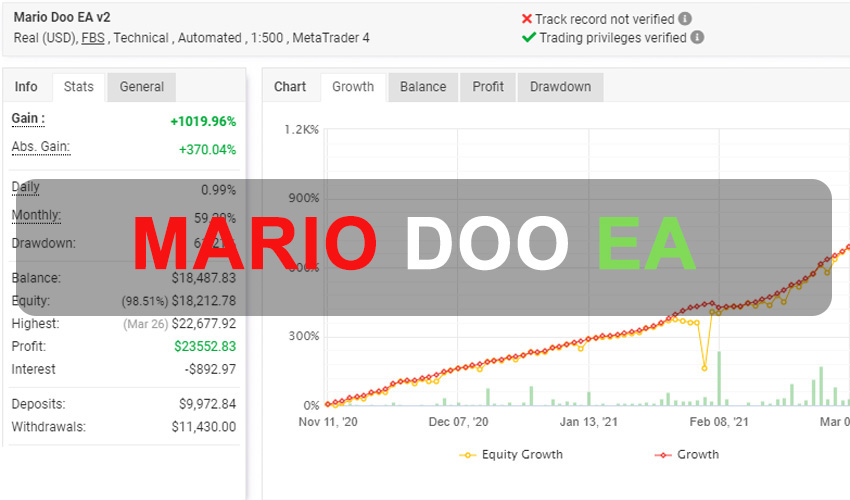This screenshot has width=850, height=500.
Task: Click the Withdrawals label
Action: (49, 427)
